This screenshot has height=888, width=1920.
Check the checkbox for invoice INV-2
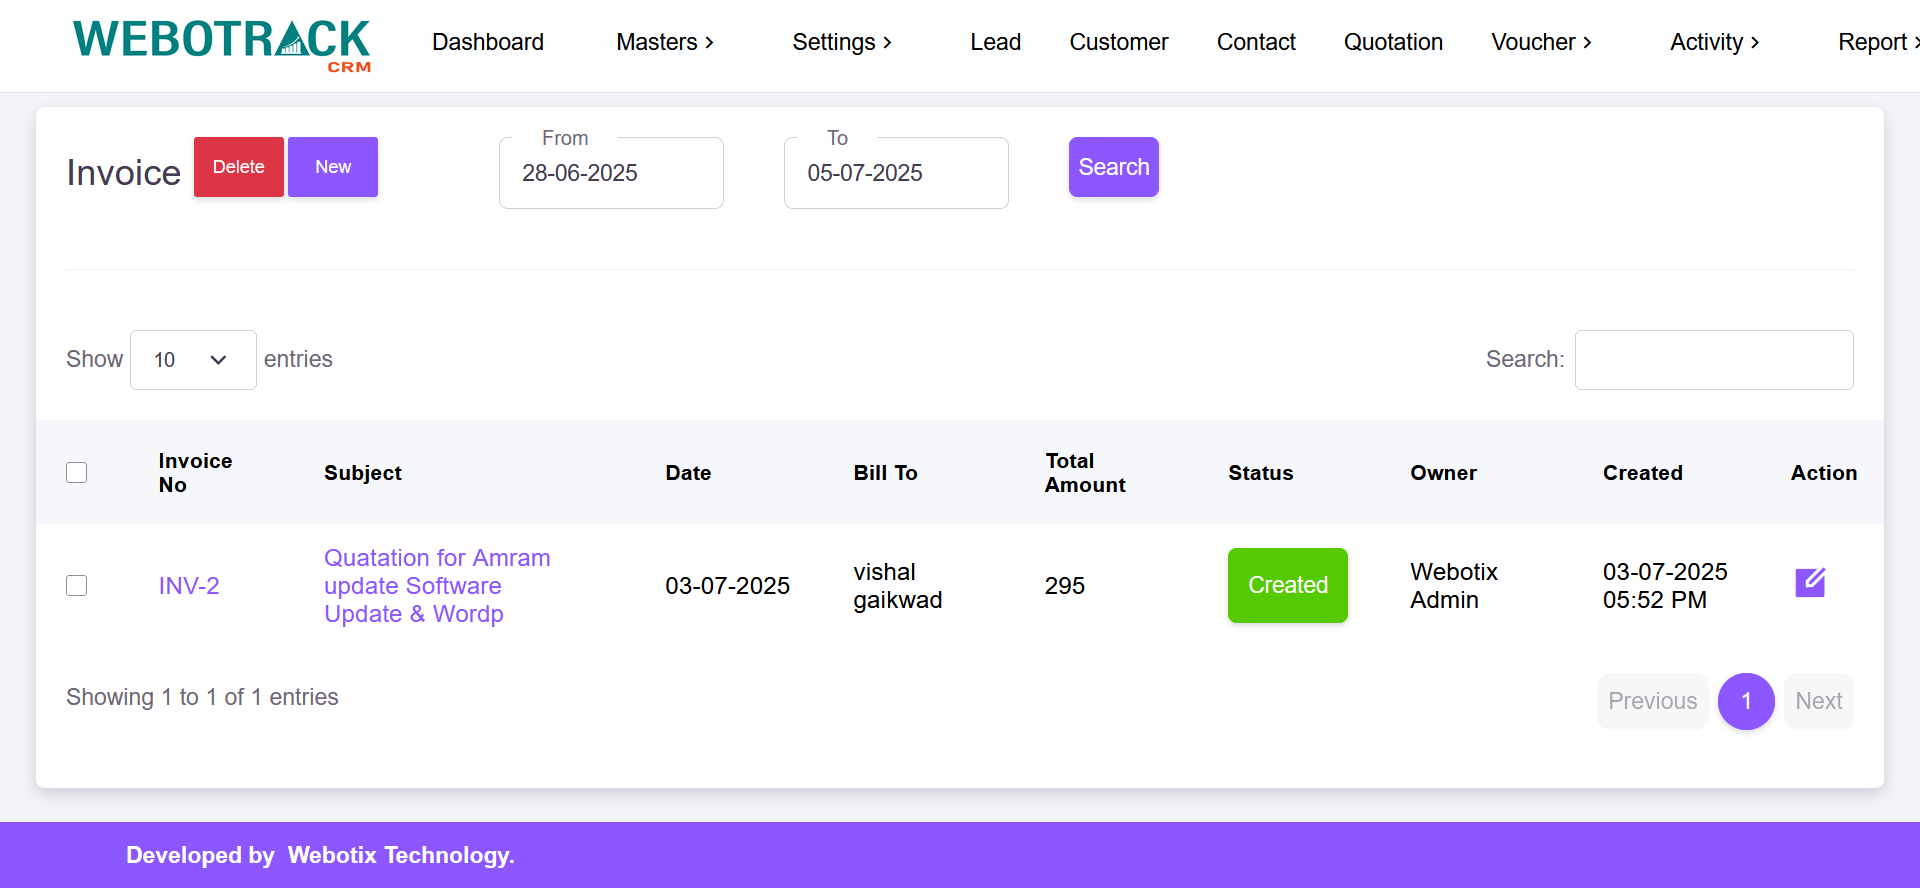pyautogui.click(x=77, y=586)
